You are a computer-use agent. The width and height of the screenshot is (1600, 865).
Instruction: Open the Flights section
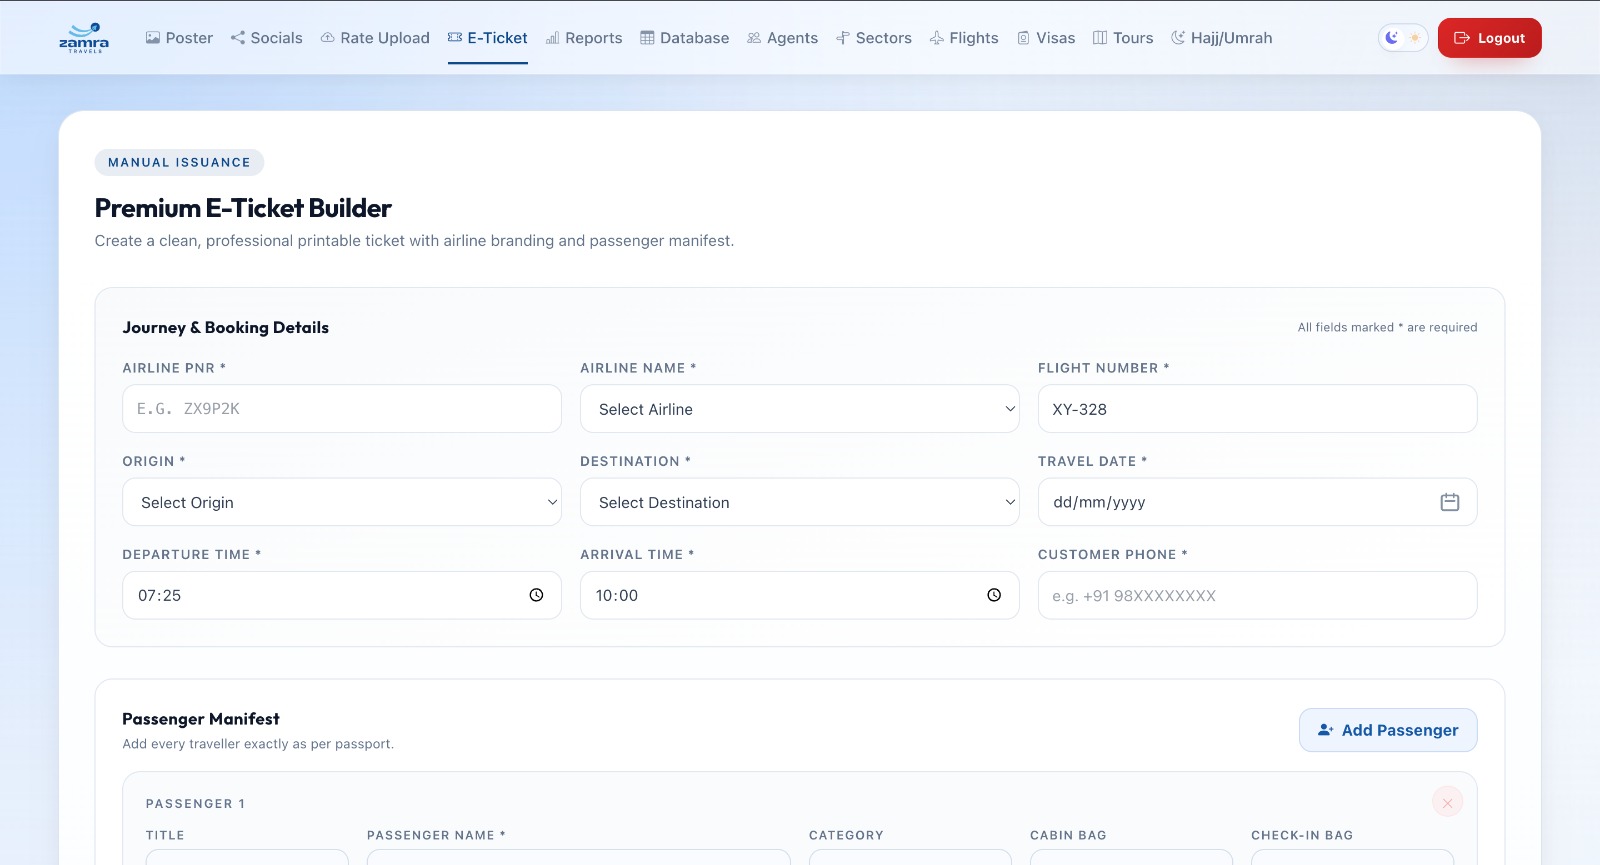(x=964, y=38)
